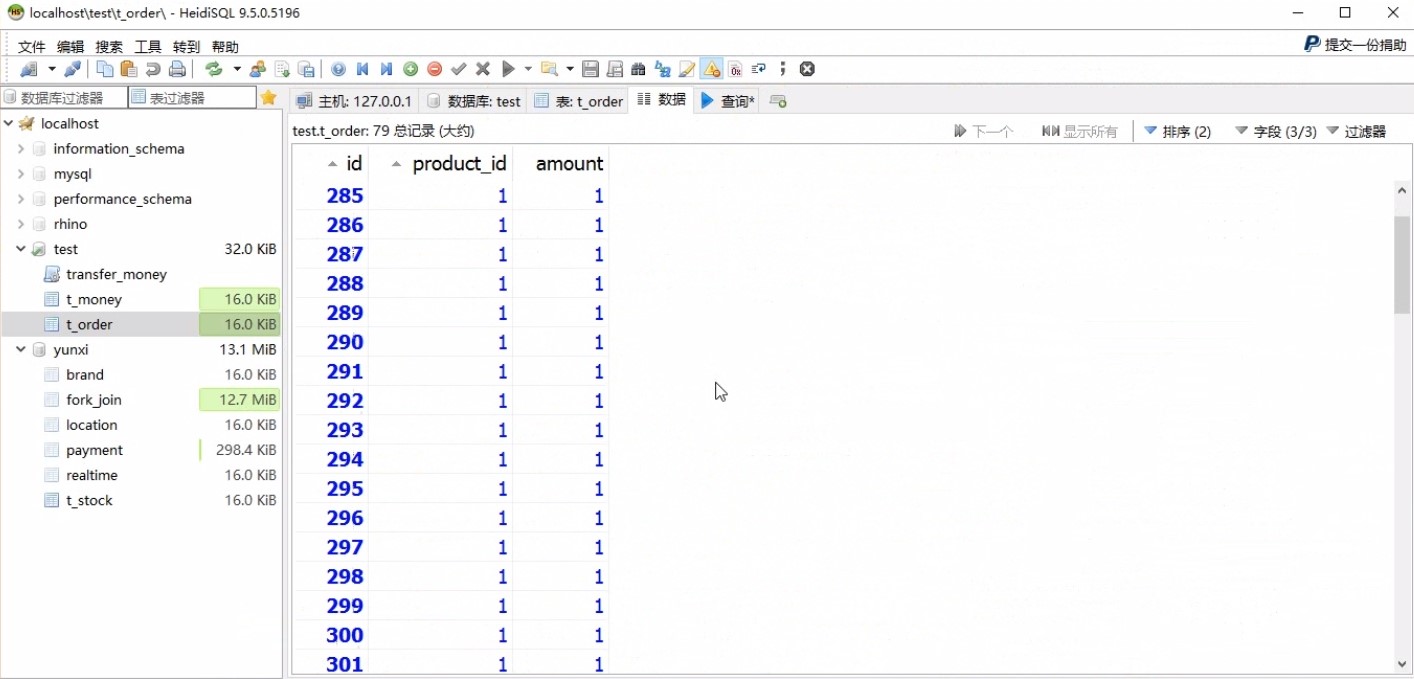Click the 数据库过滤器 input field
1414x679 pixels.
[64, 97]
